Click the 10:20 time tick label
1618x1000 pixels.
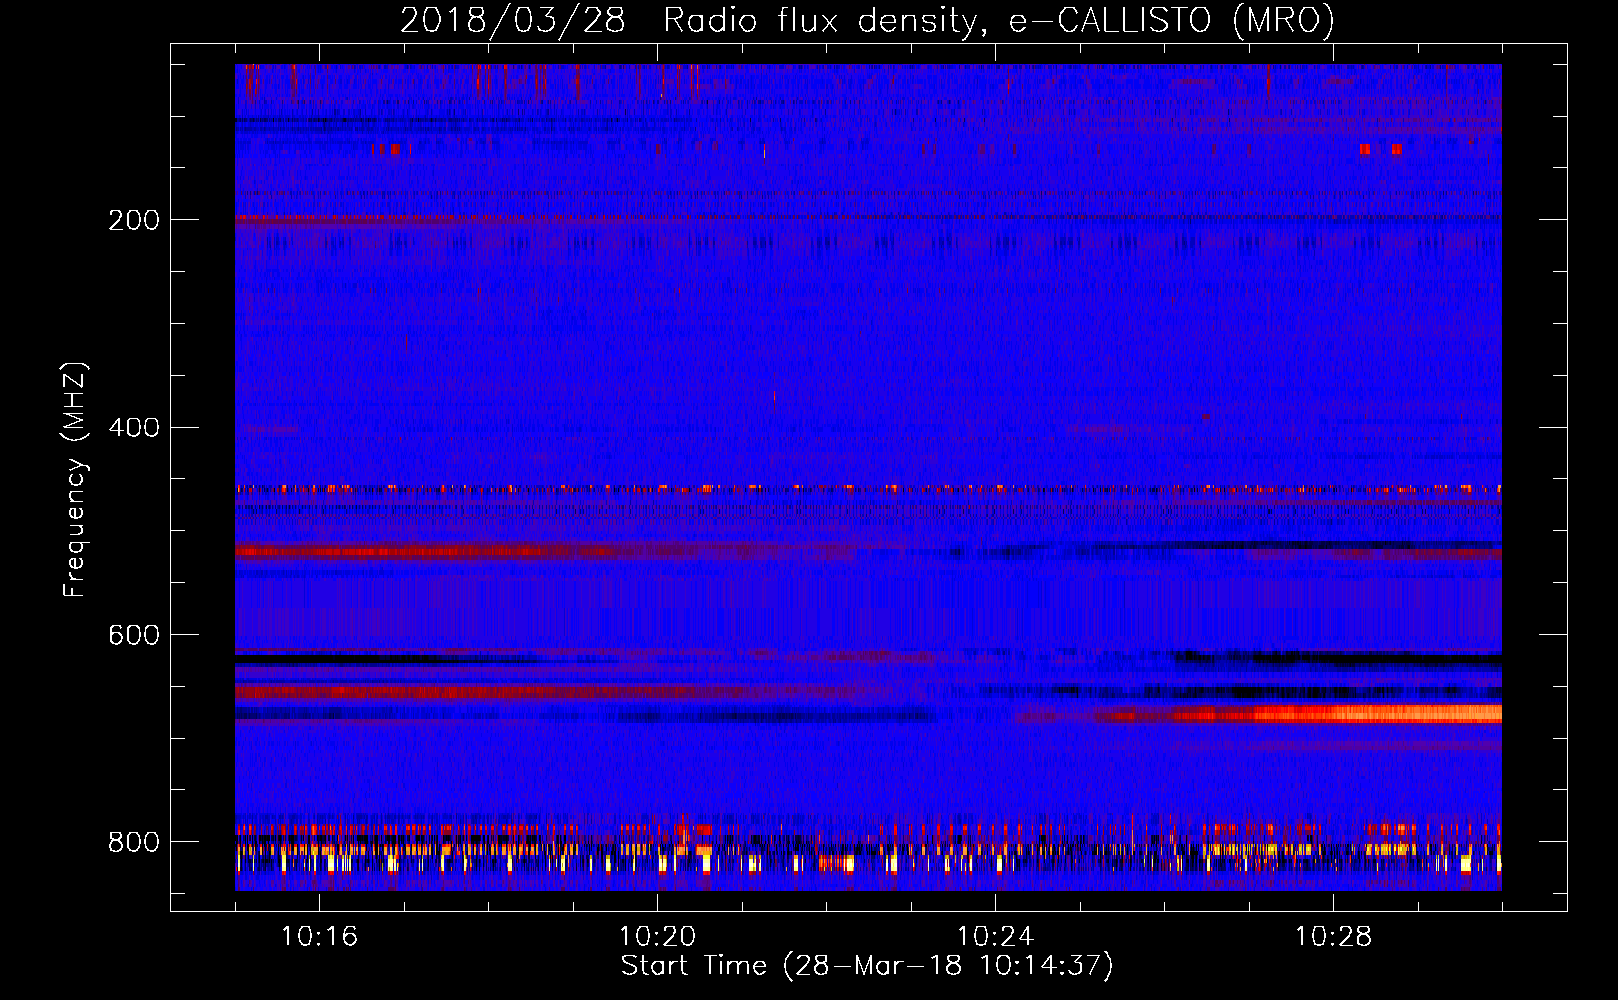pyautogui.click(x=657, y=937)
